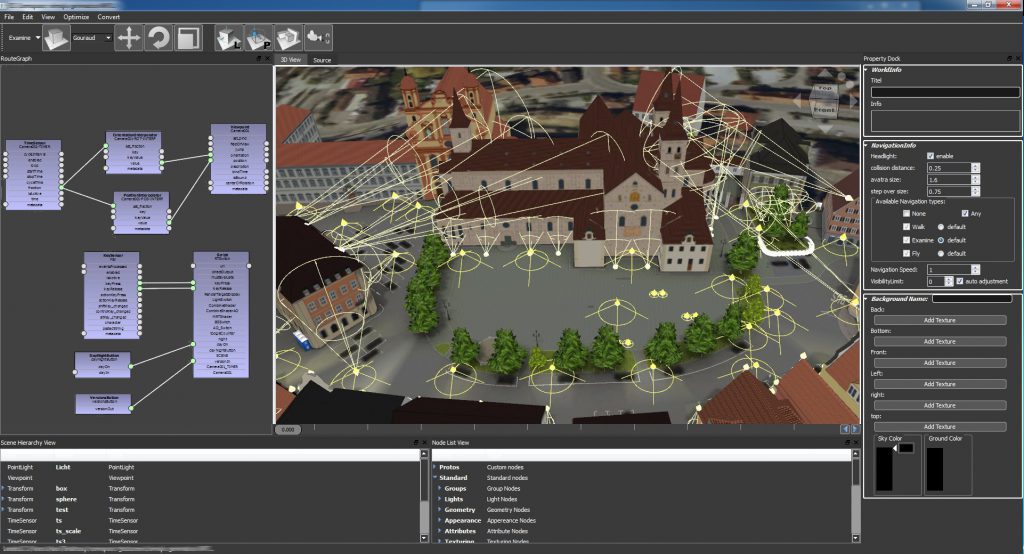The height and width of the screenshot is (554, 1024).
Task: Open the Examine navigation mode dropdown
Action: 24,38
